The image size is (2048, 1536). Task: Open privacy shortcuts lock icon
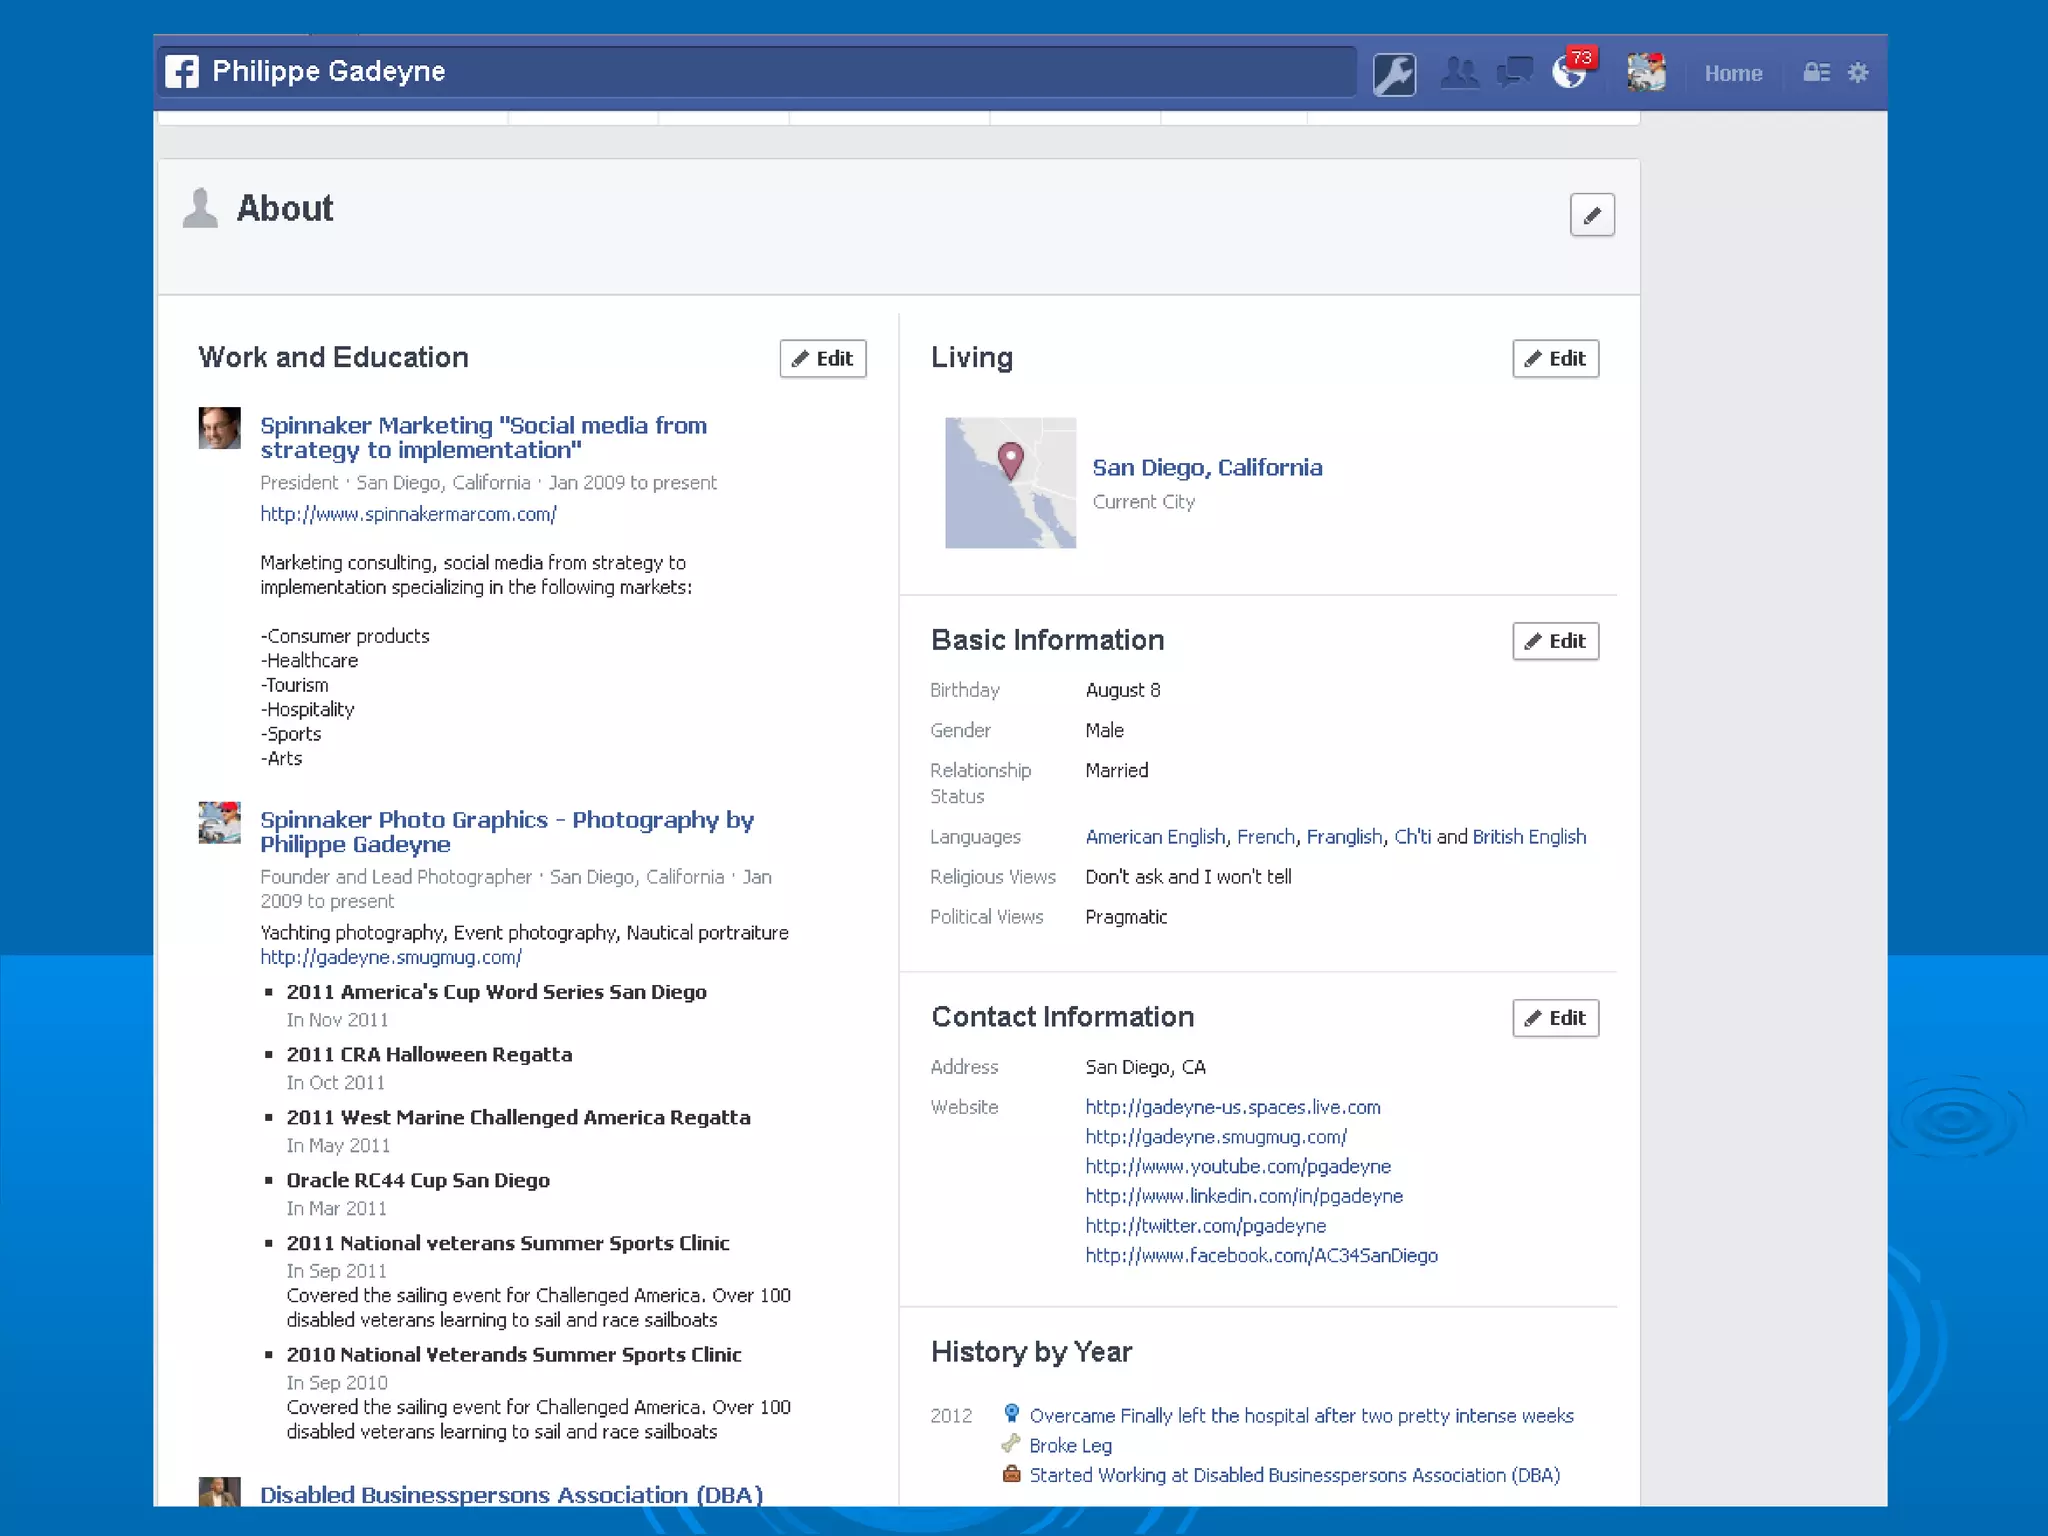[x=1816, y=73]
